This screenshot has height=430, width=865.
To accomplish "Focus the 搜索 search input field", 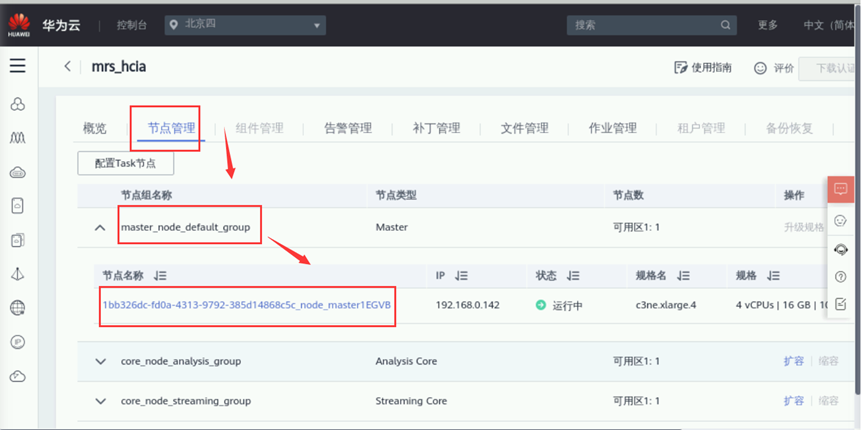I will (652, 25).
